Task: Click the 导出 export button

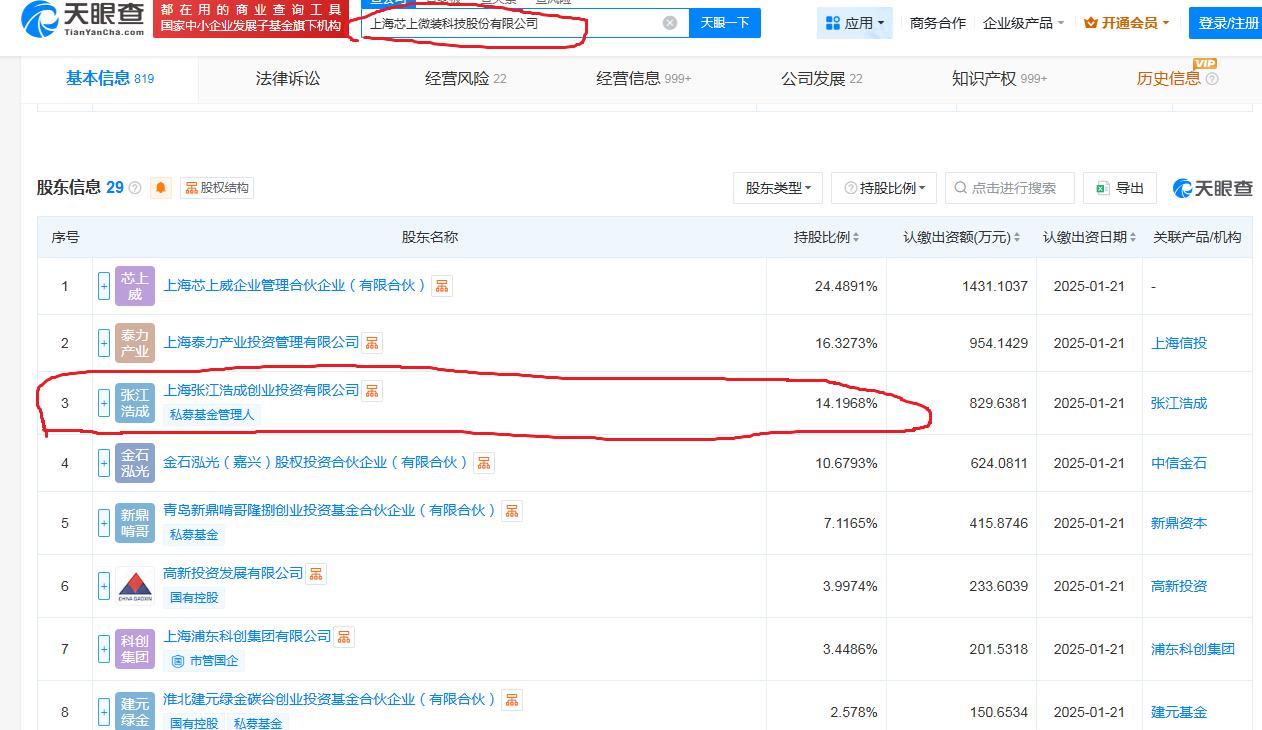Action: point(1120,188)
